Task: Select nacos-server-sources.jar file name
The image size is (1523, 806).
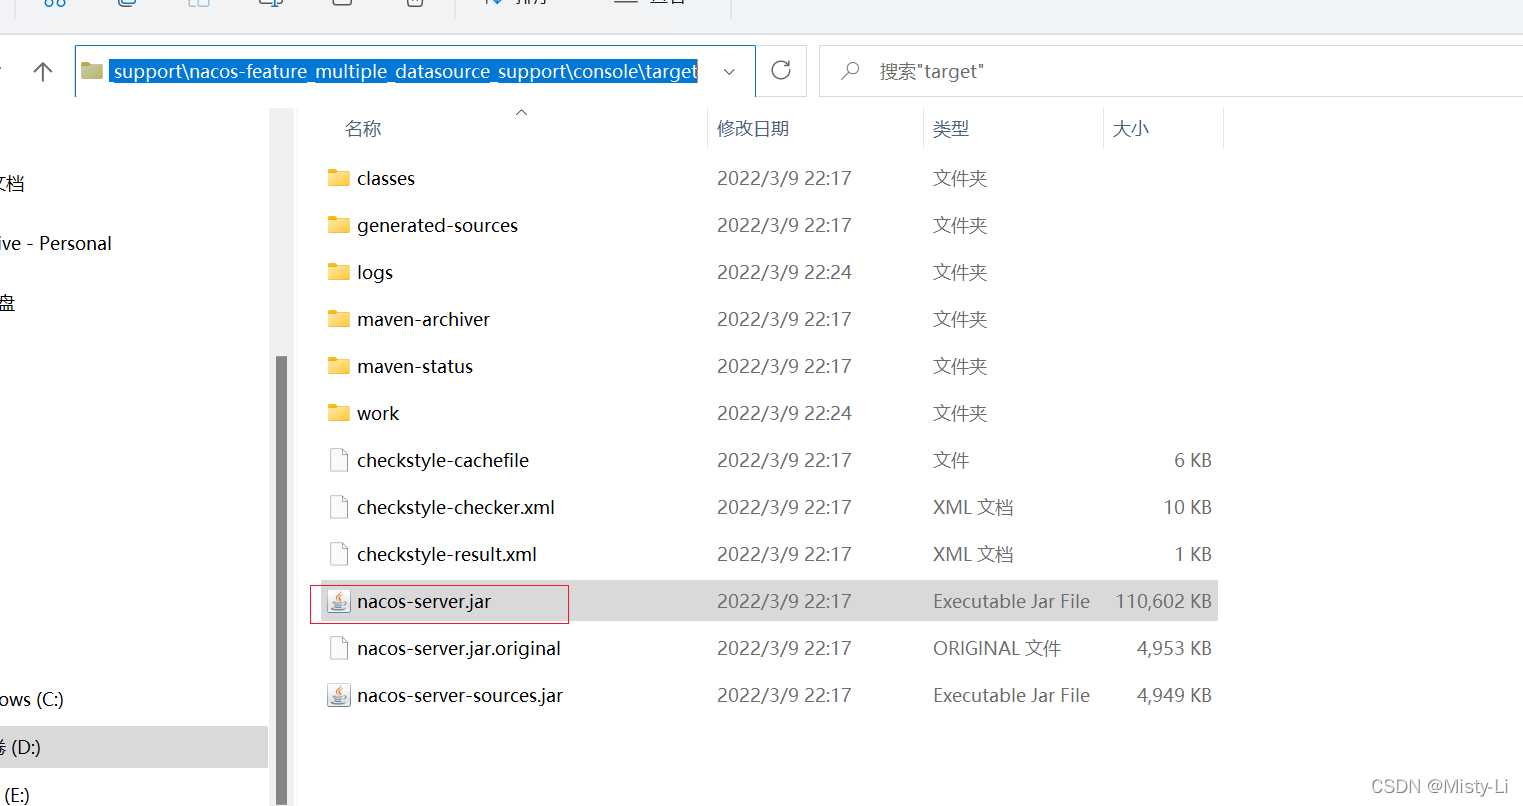Action: pos(460,695)
